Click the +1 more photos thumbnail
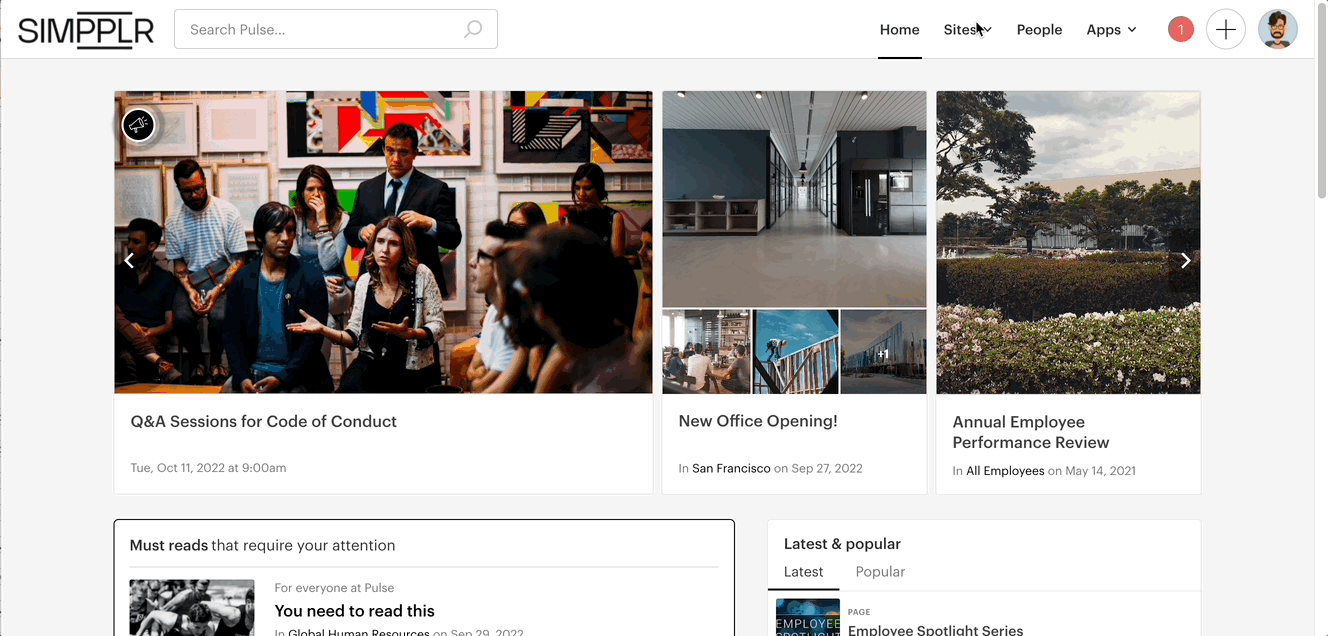This screenshot has width=1328, height=636. pyautogui.click(x=883, y=351)
